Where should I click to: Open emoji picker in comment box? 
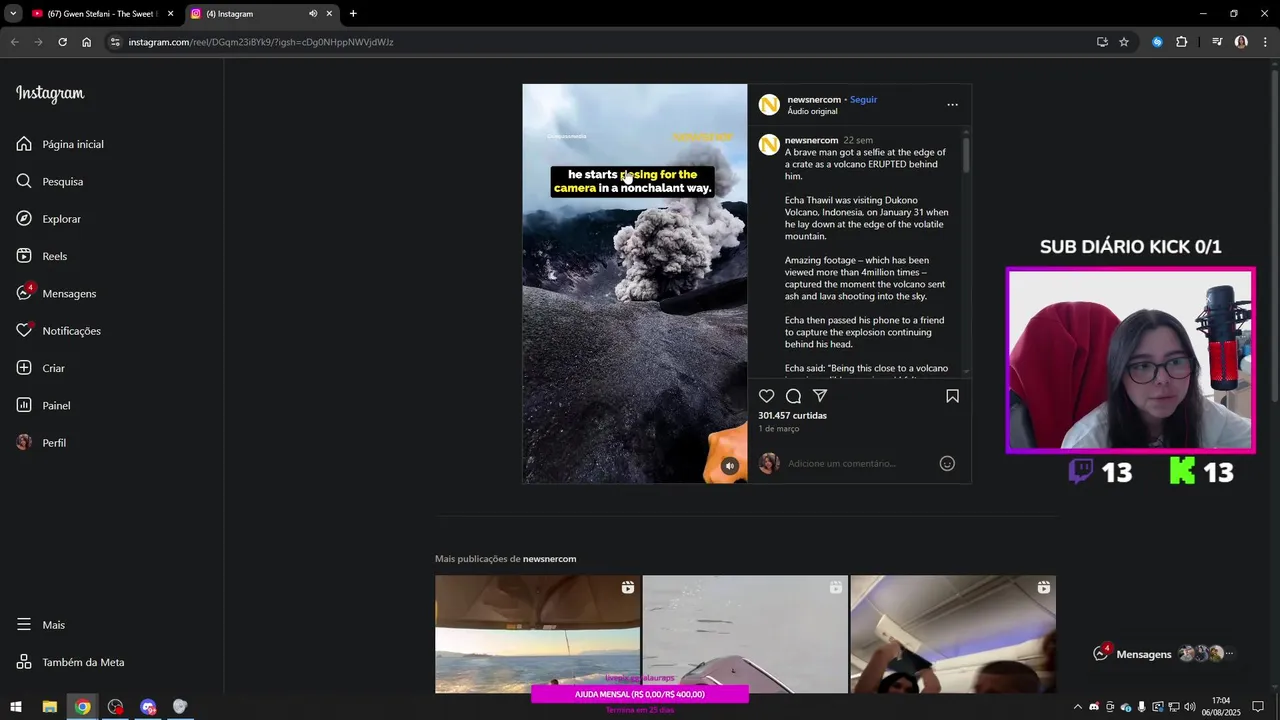click(x=947, y=463)
